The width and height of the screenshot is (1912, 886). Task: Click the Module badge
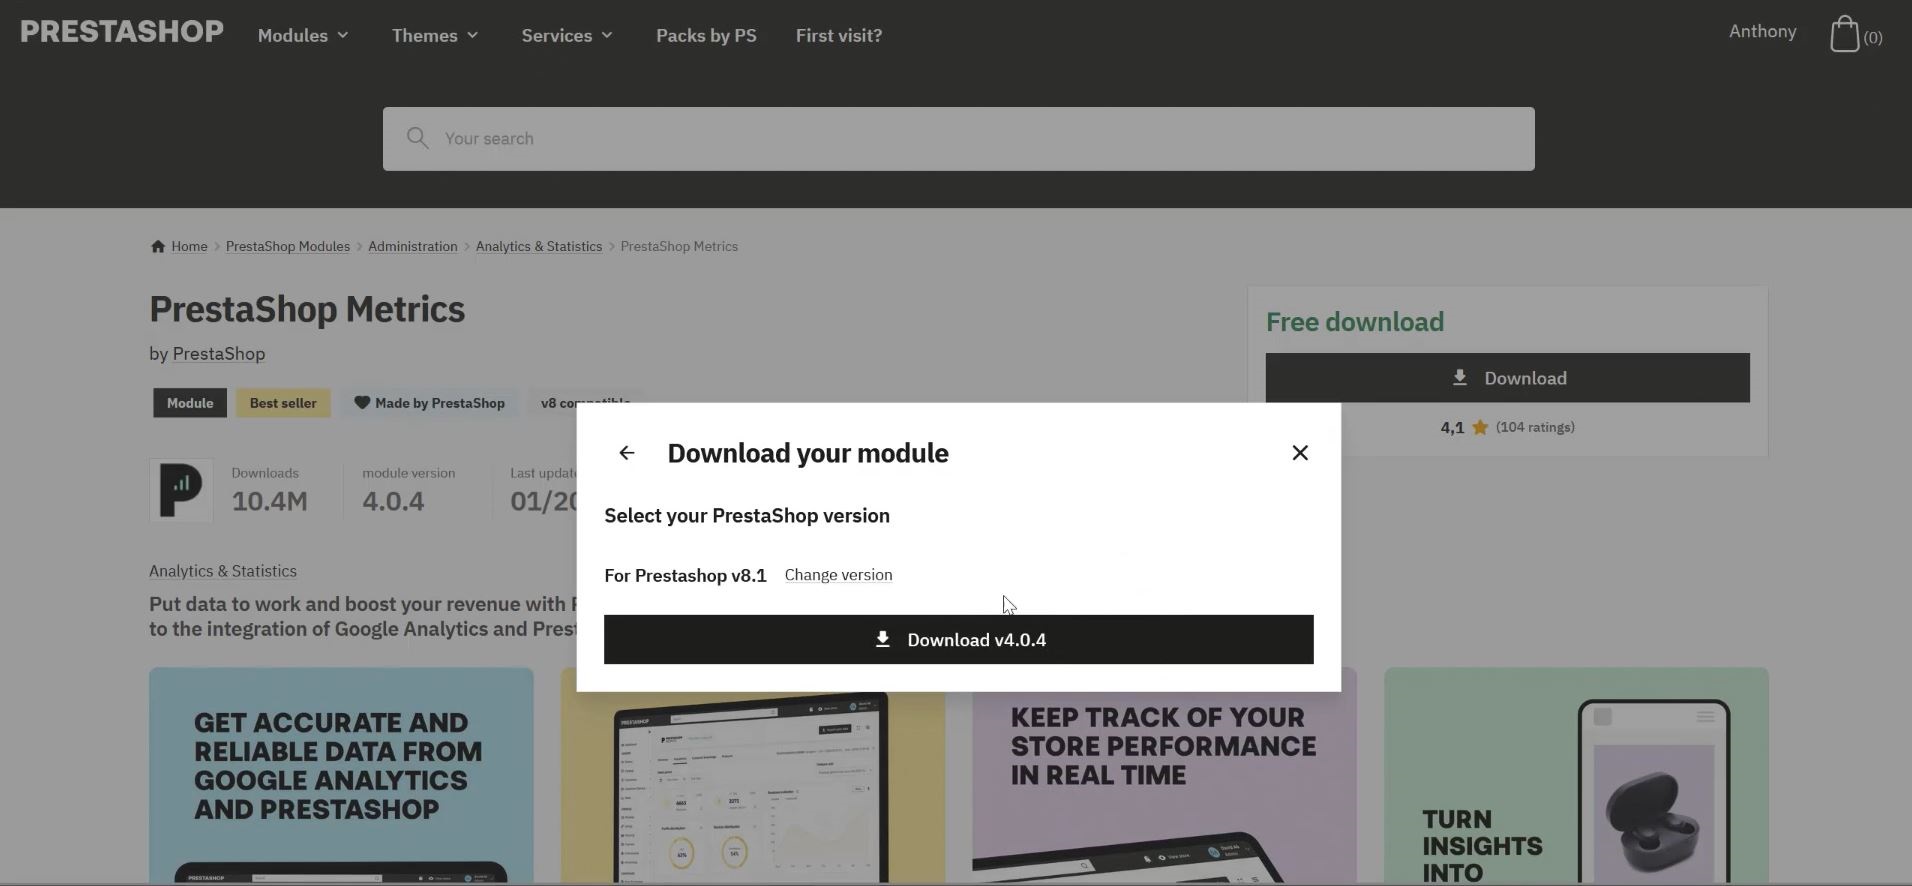pos(190,403)
